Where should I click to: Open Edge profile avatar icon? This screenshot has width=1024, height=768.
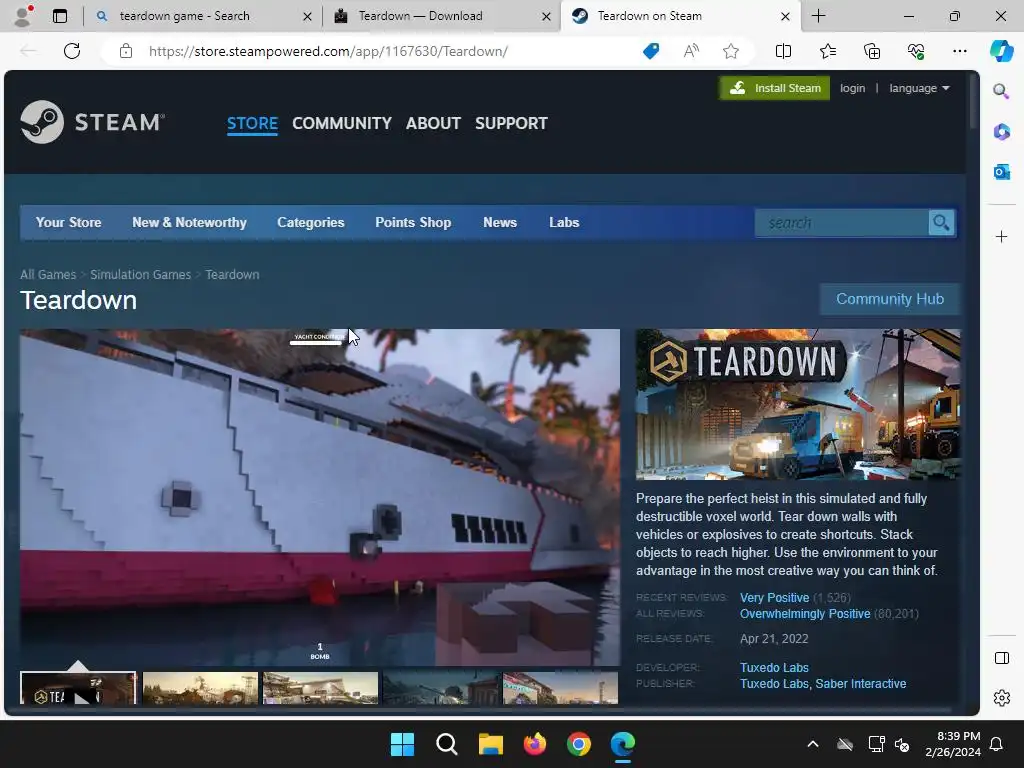tap(23, 16)
